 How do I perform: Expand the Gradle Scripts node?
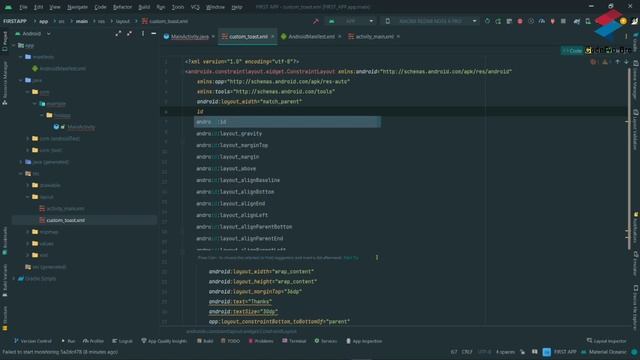(x=14, y=278)
